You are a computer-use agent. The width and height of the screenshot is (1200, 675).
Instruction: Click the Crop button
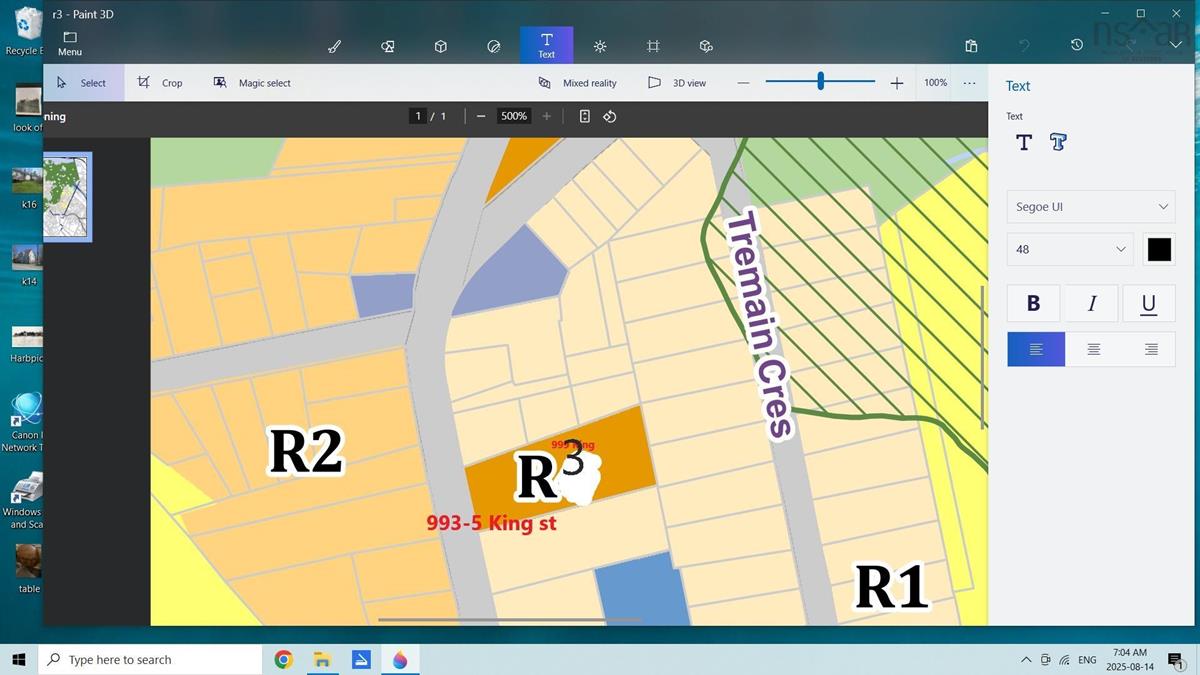point(160,83)
